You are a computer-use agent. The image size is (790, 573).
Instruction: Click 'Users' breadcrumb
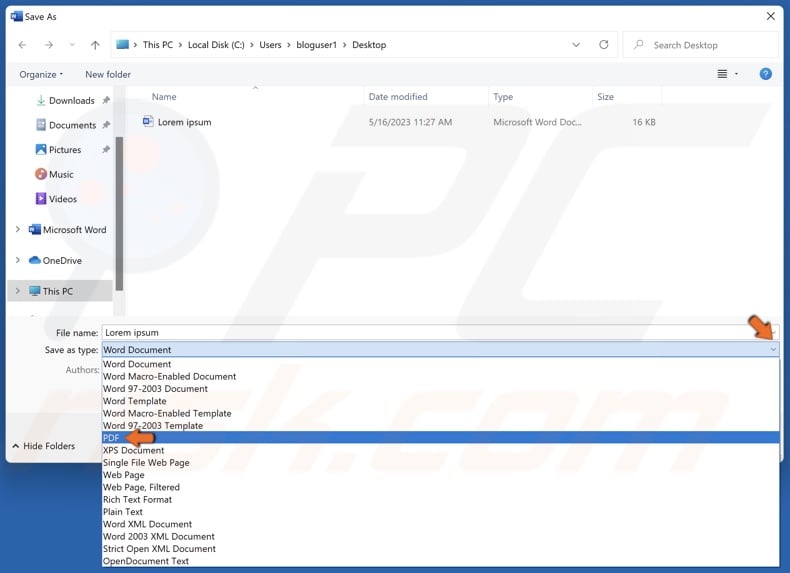click(270, 45)
